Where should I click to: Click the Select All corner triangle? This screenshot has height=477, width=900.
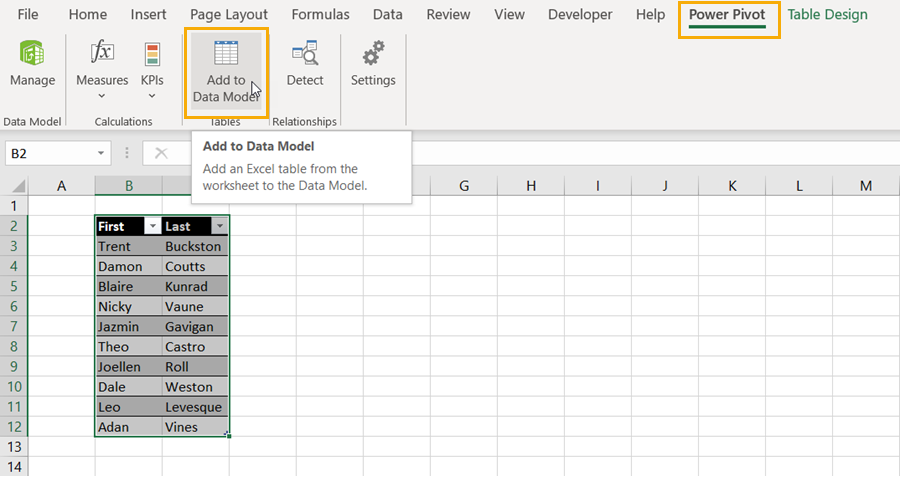pos(18,186)
